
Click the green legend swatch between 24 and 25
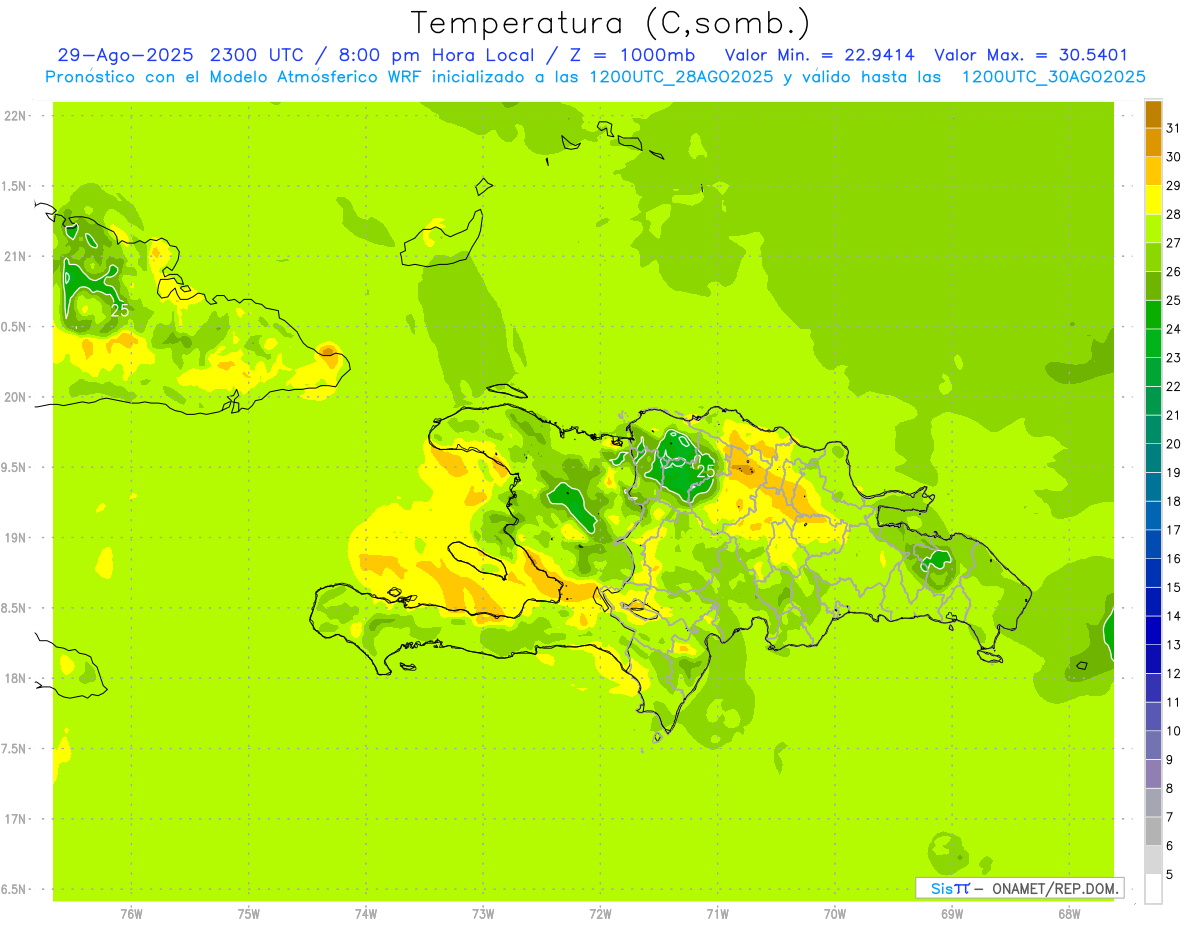click(1153, 314)
